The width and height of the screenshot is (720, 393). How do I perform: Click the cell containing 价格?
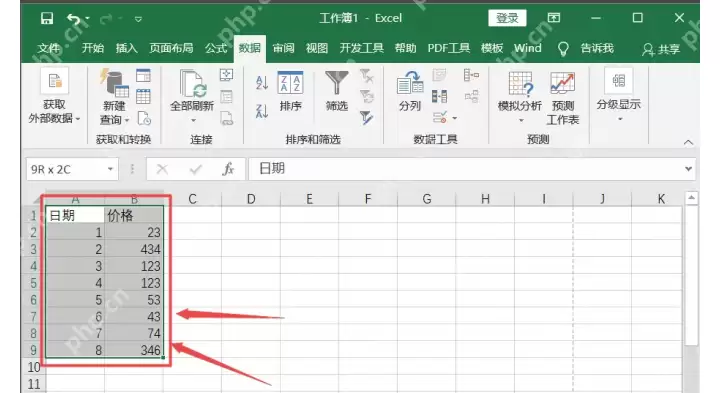(x=134, y=215)
